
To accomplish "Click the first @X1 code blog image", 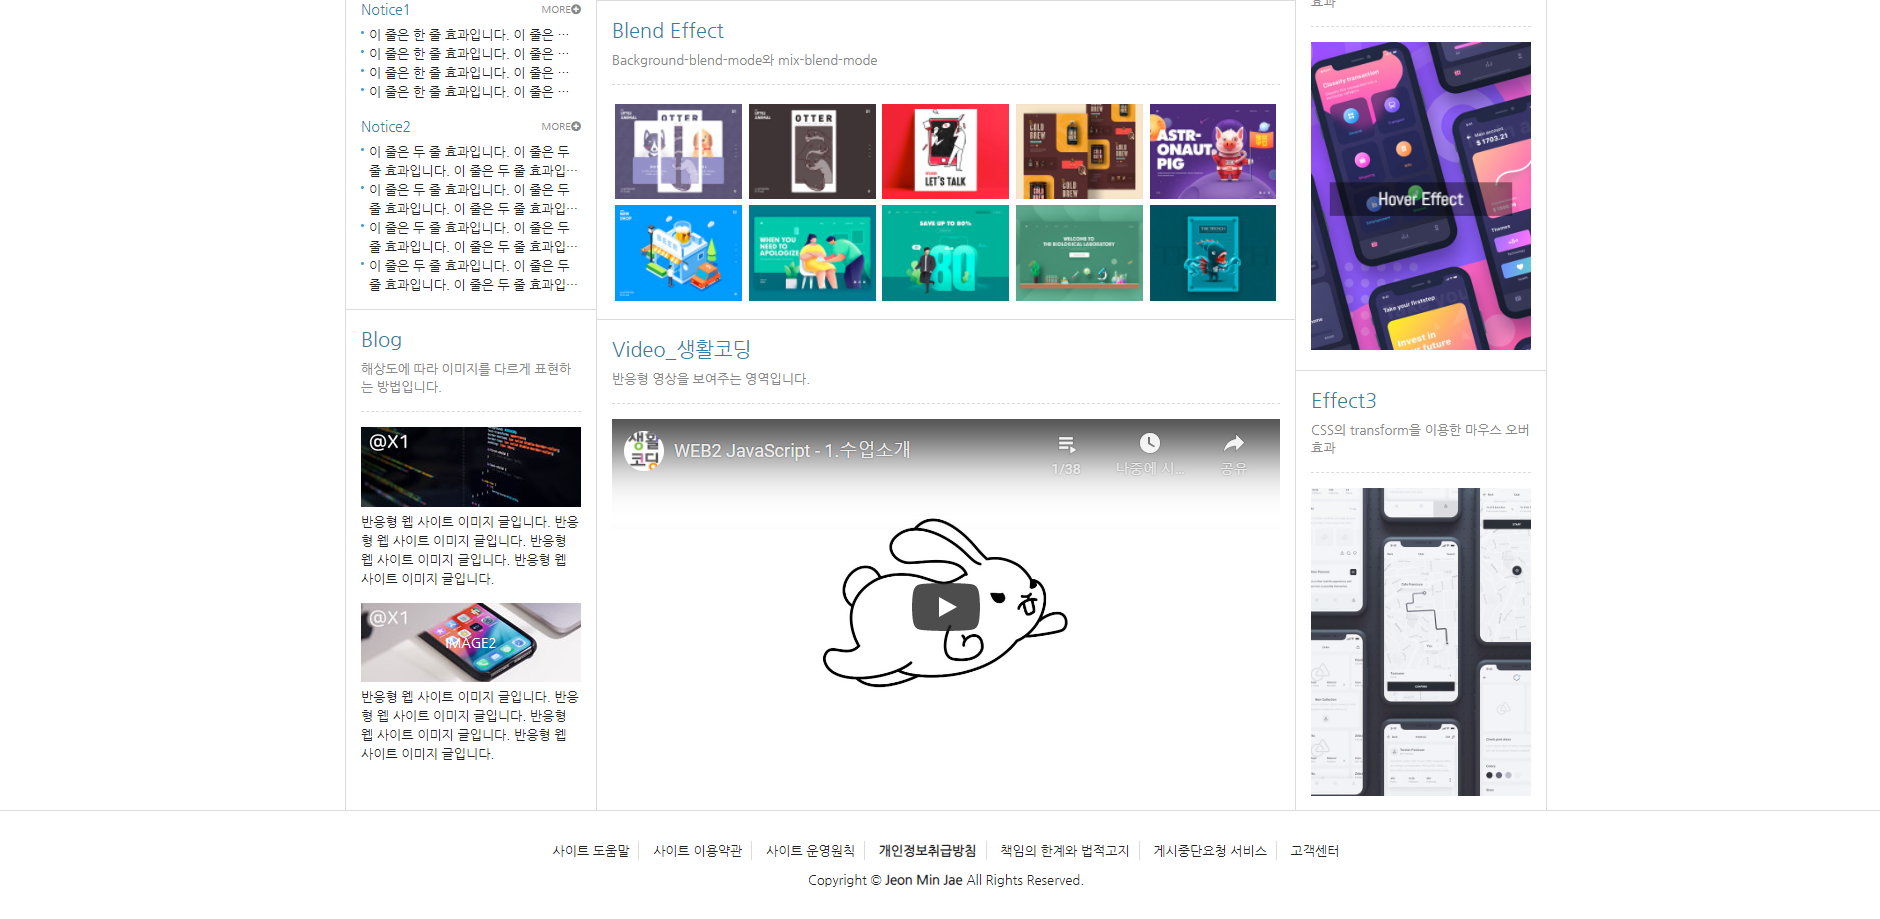I will pyautogui.click(x=471, y=467).
